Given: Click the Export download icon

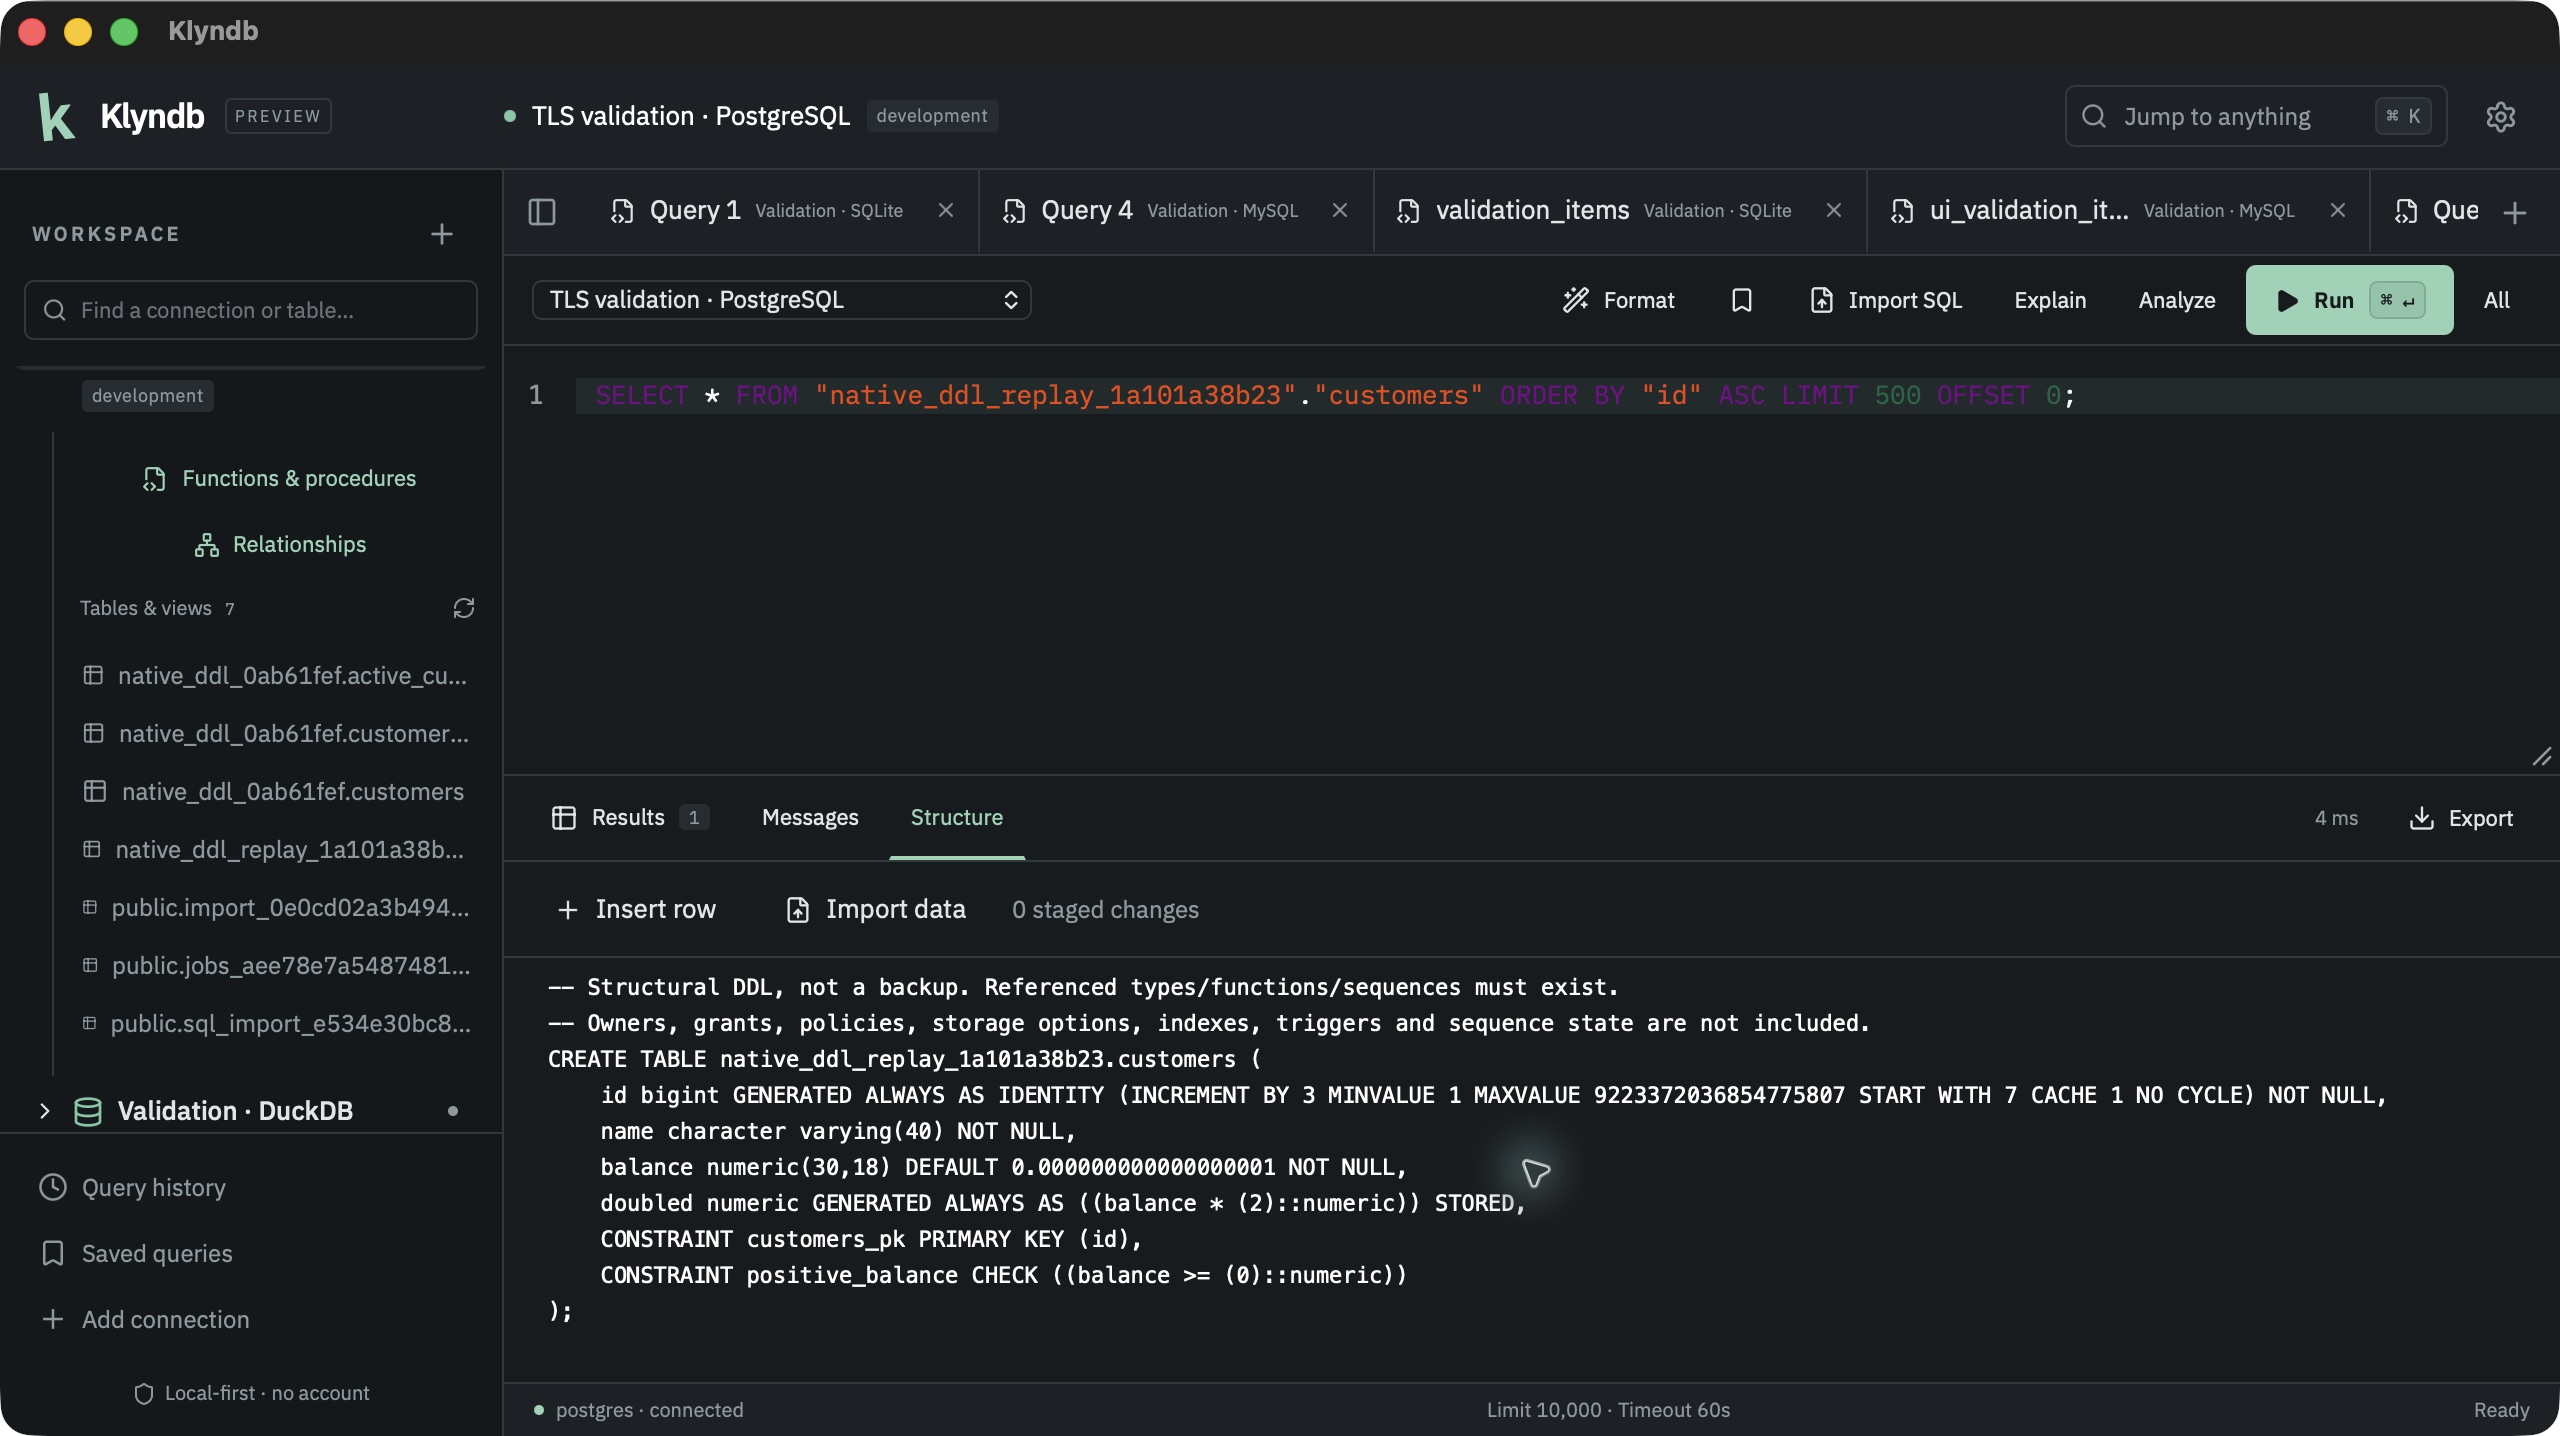Looking at the screenshot, I should point(2421,818).
